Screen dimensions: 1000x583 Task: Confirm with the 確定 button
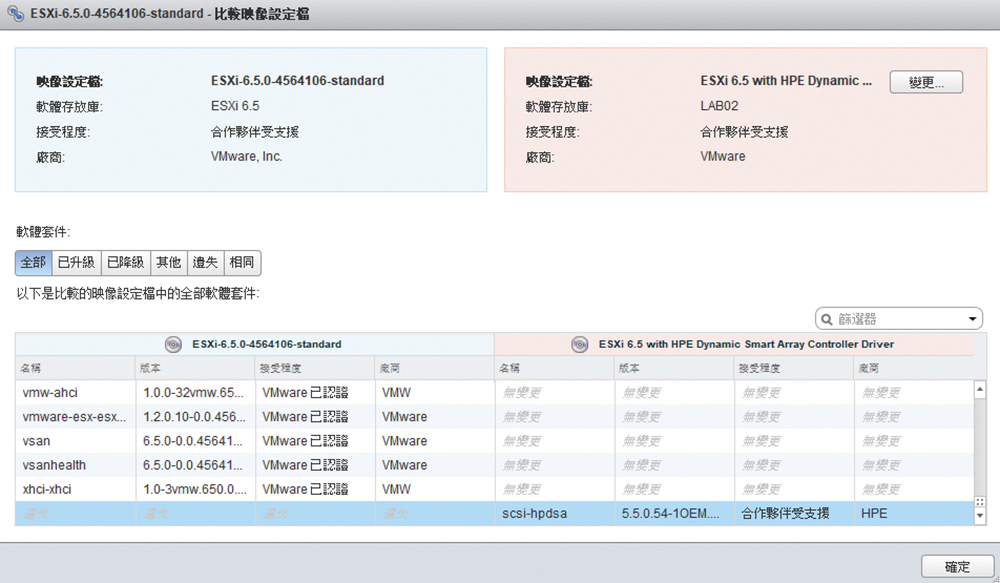pyautogui.click(x=957, y=566)
